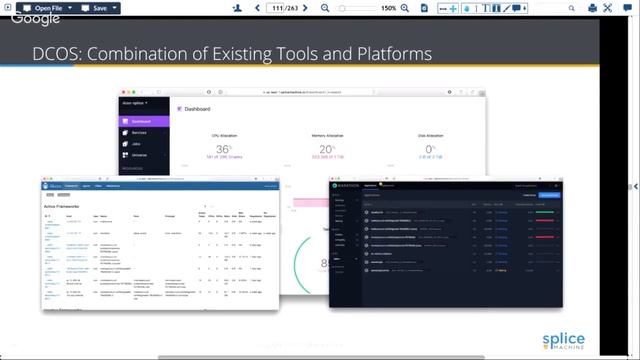Image resolution: width=640 pixels, height=360 pixels.
Task: Click the Save button
Action: click(x=95, y=8)
